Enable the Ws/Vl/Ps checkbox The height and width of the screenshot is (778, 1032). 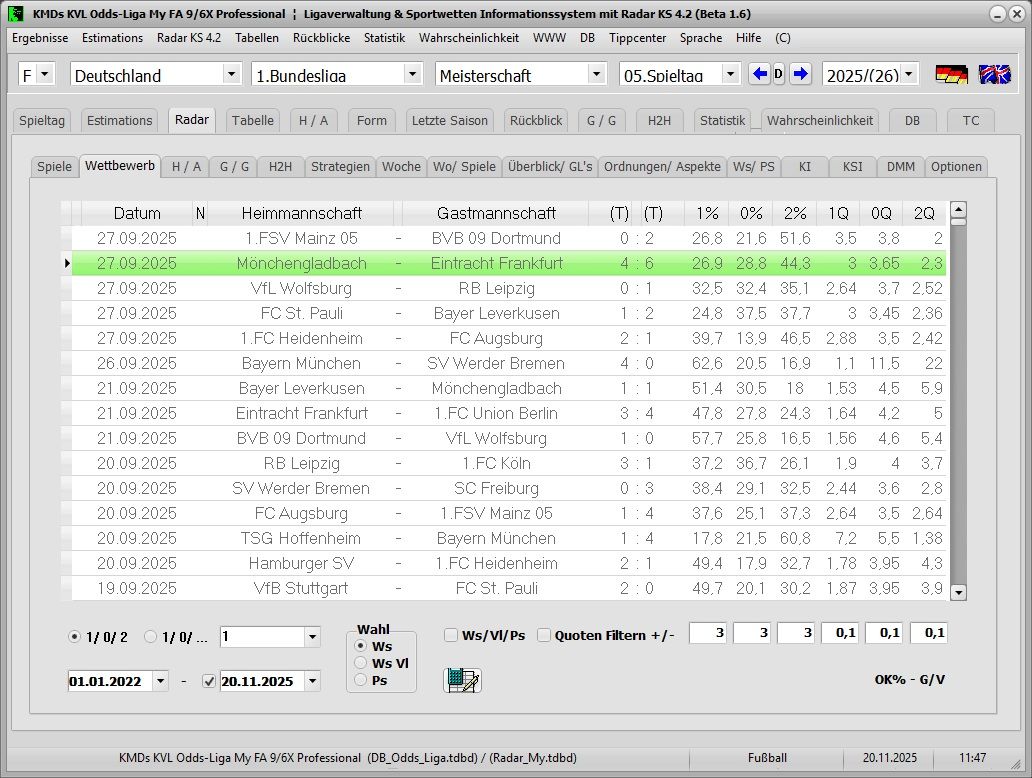(x=452, y=635)
